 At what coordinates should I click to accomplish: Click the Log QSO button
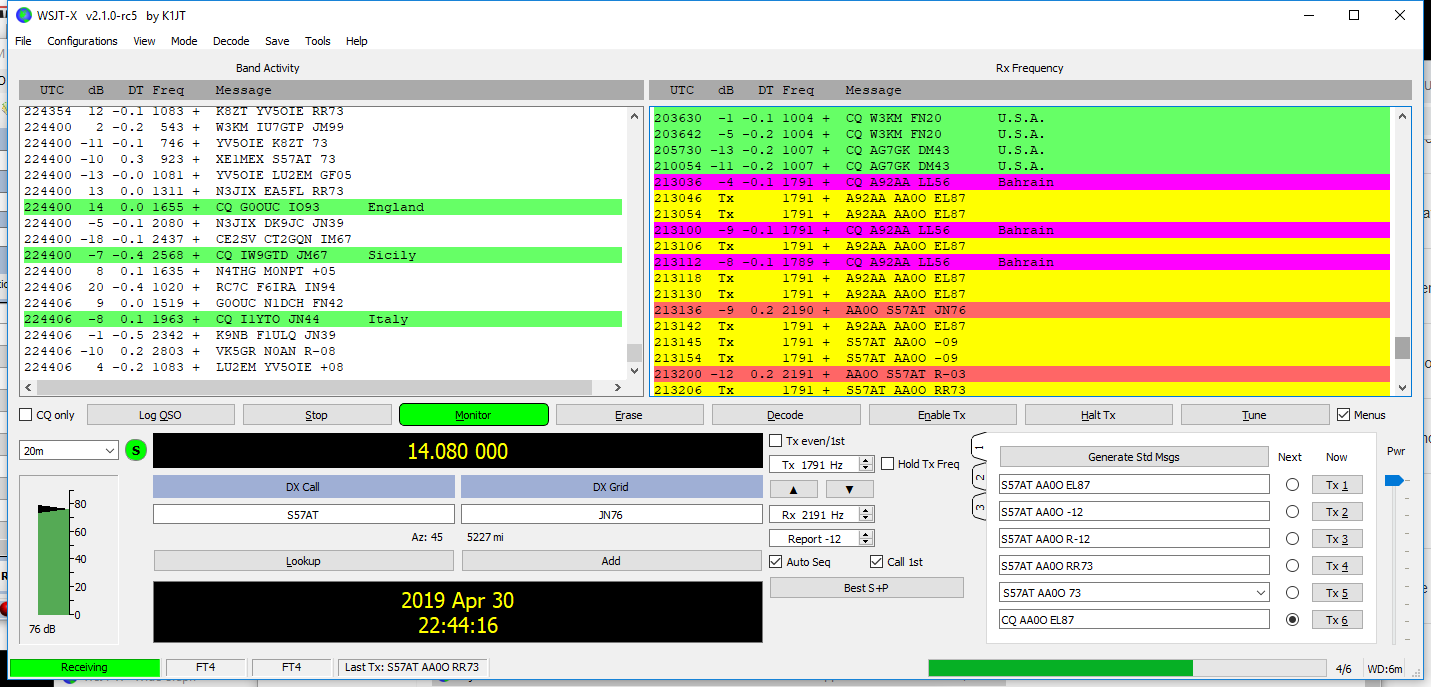(x=160, y=415)
